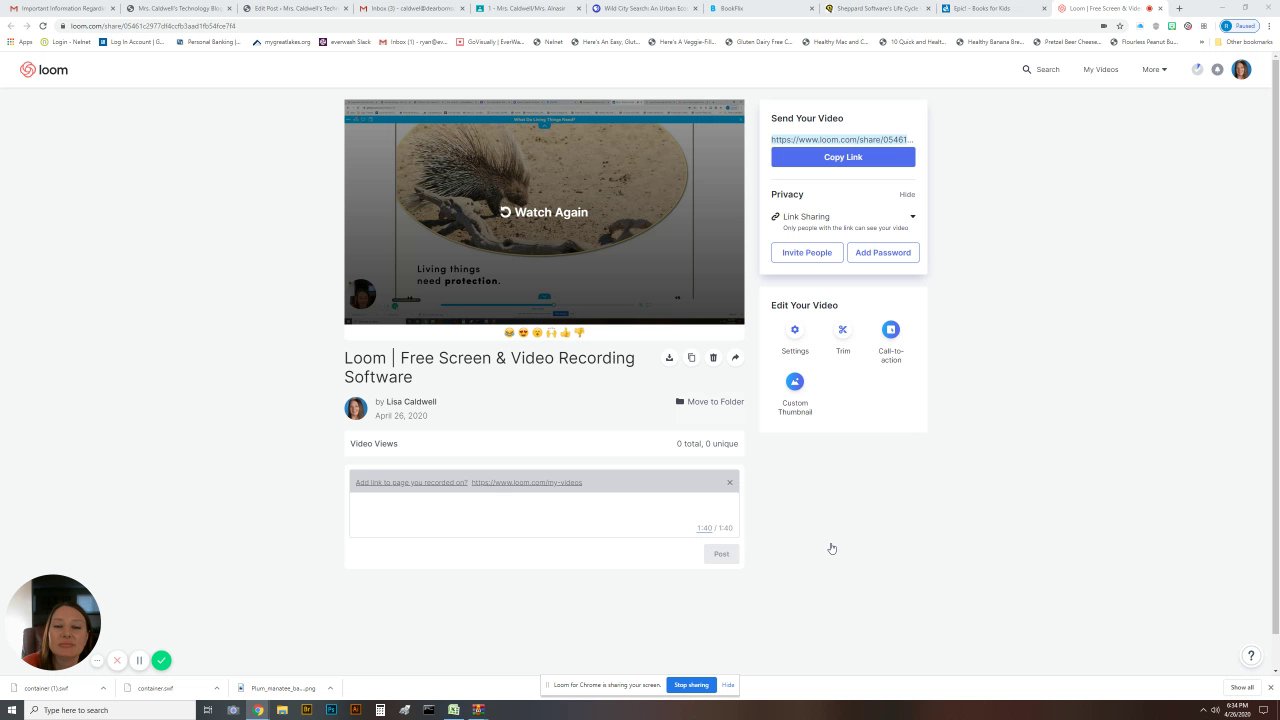Viewport: 1280px width, 720px height.
Task: React with the heart-eyes emoji
Action: click(523, 333)
